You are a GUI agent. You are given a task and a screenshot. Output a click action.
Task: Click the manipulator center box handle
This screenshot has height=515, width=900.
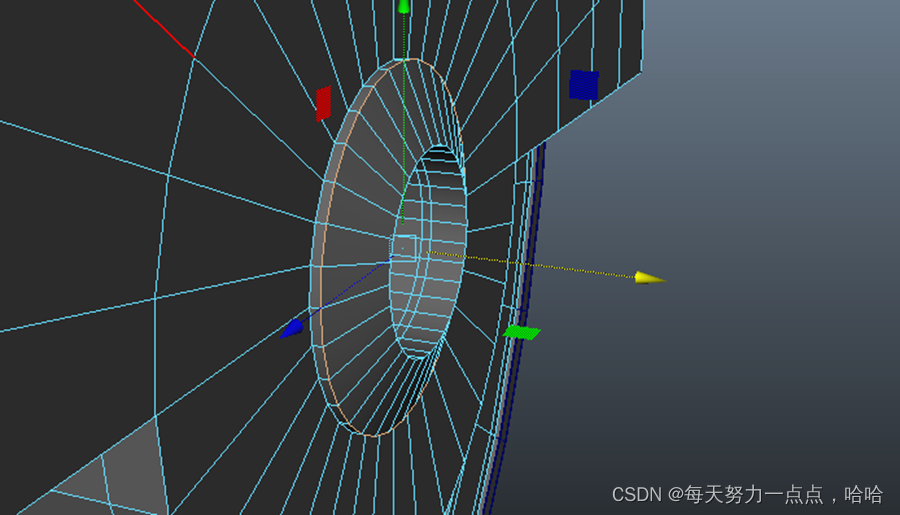pyautogui.click(x=403, y=247)
